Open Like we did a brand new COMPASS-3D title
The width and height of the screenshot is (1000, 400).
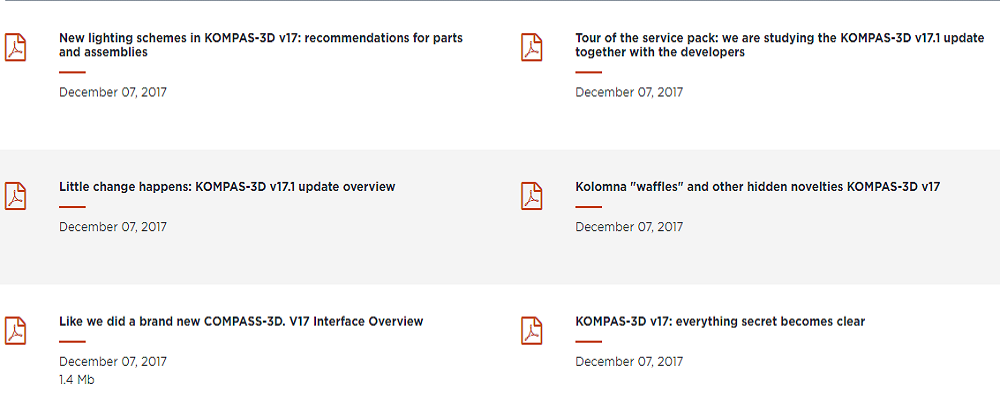pos(241,322)
